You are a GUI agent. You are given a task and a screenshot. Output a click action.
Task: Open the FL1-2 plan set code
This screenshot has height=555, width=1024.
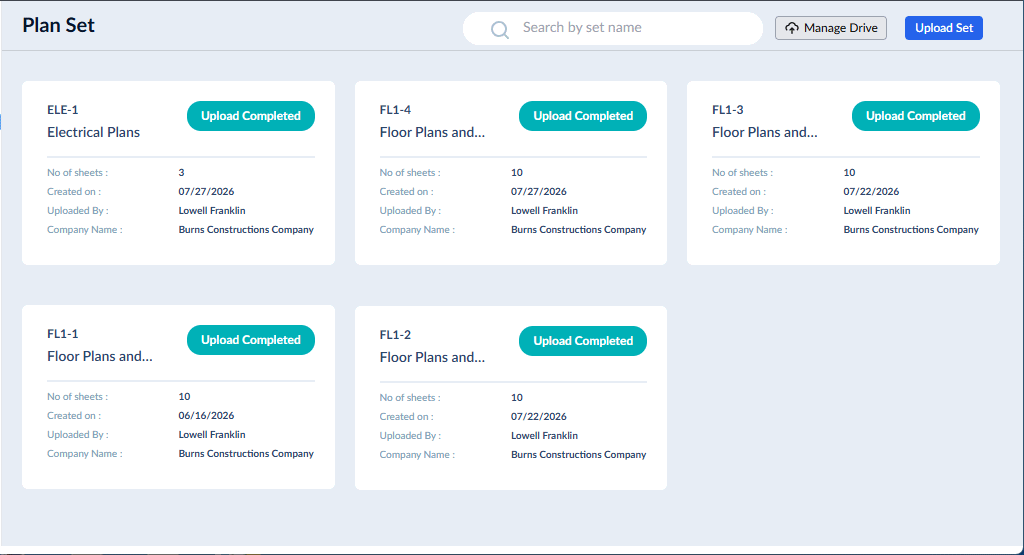pyautogui.click(x=395, y=335)
